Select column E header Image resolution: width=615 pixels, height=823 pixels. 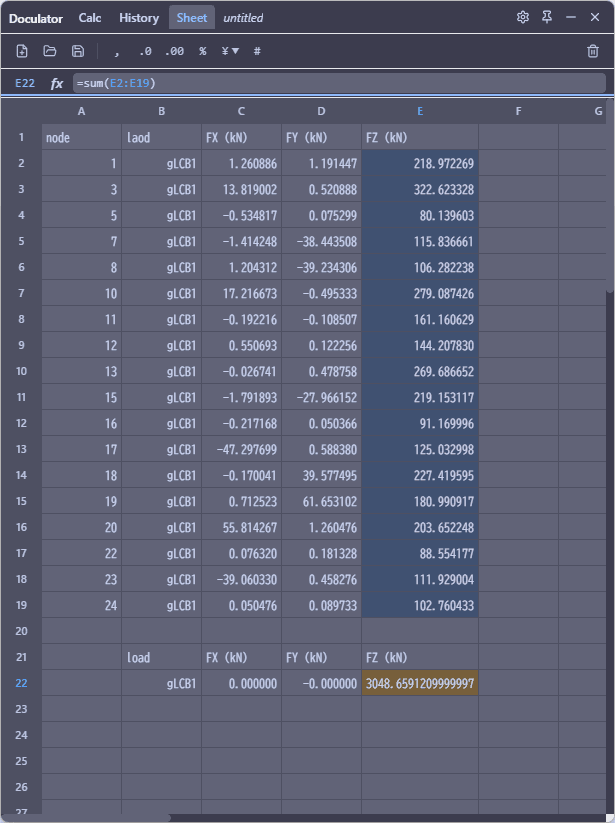420,111
